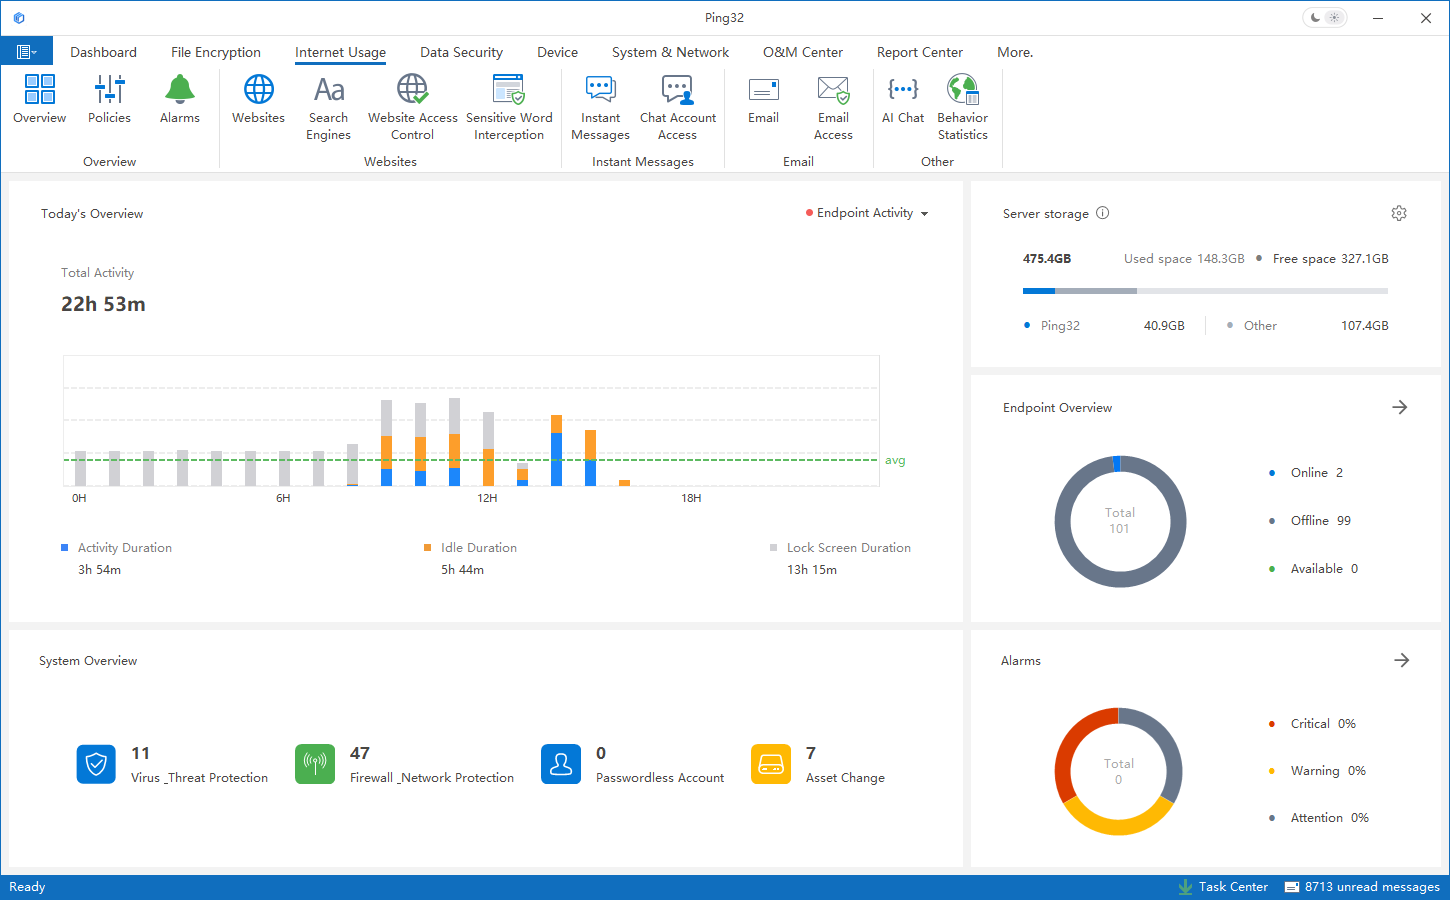Switch to the Data Security tab
Screen dimensions: 1450x900
tap(461, 52)
